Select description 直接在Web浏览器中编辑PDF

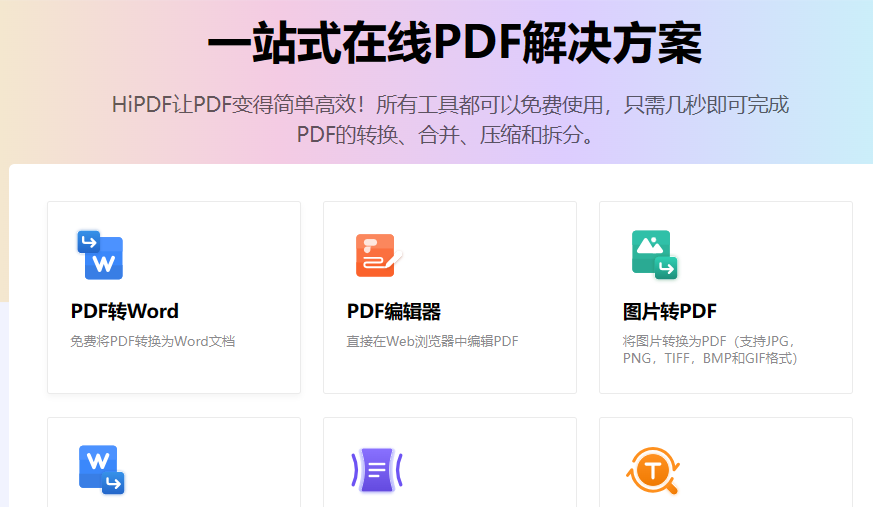point(432,341)
